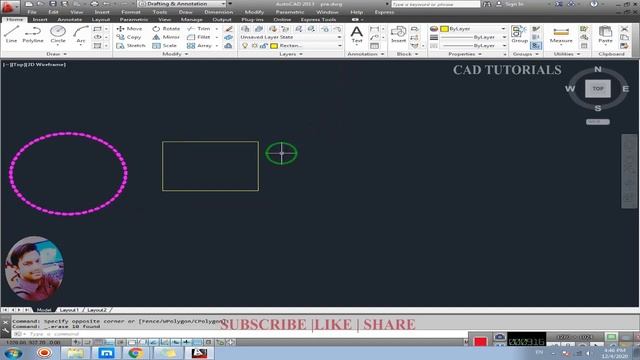640x360 pixels.
Task: Open the Format menu
Action: (x=131, y=12)
